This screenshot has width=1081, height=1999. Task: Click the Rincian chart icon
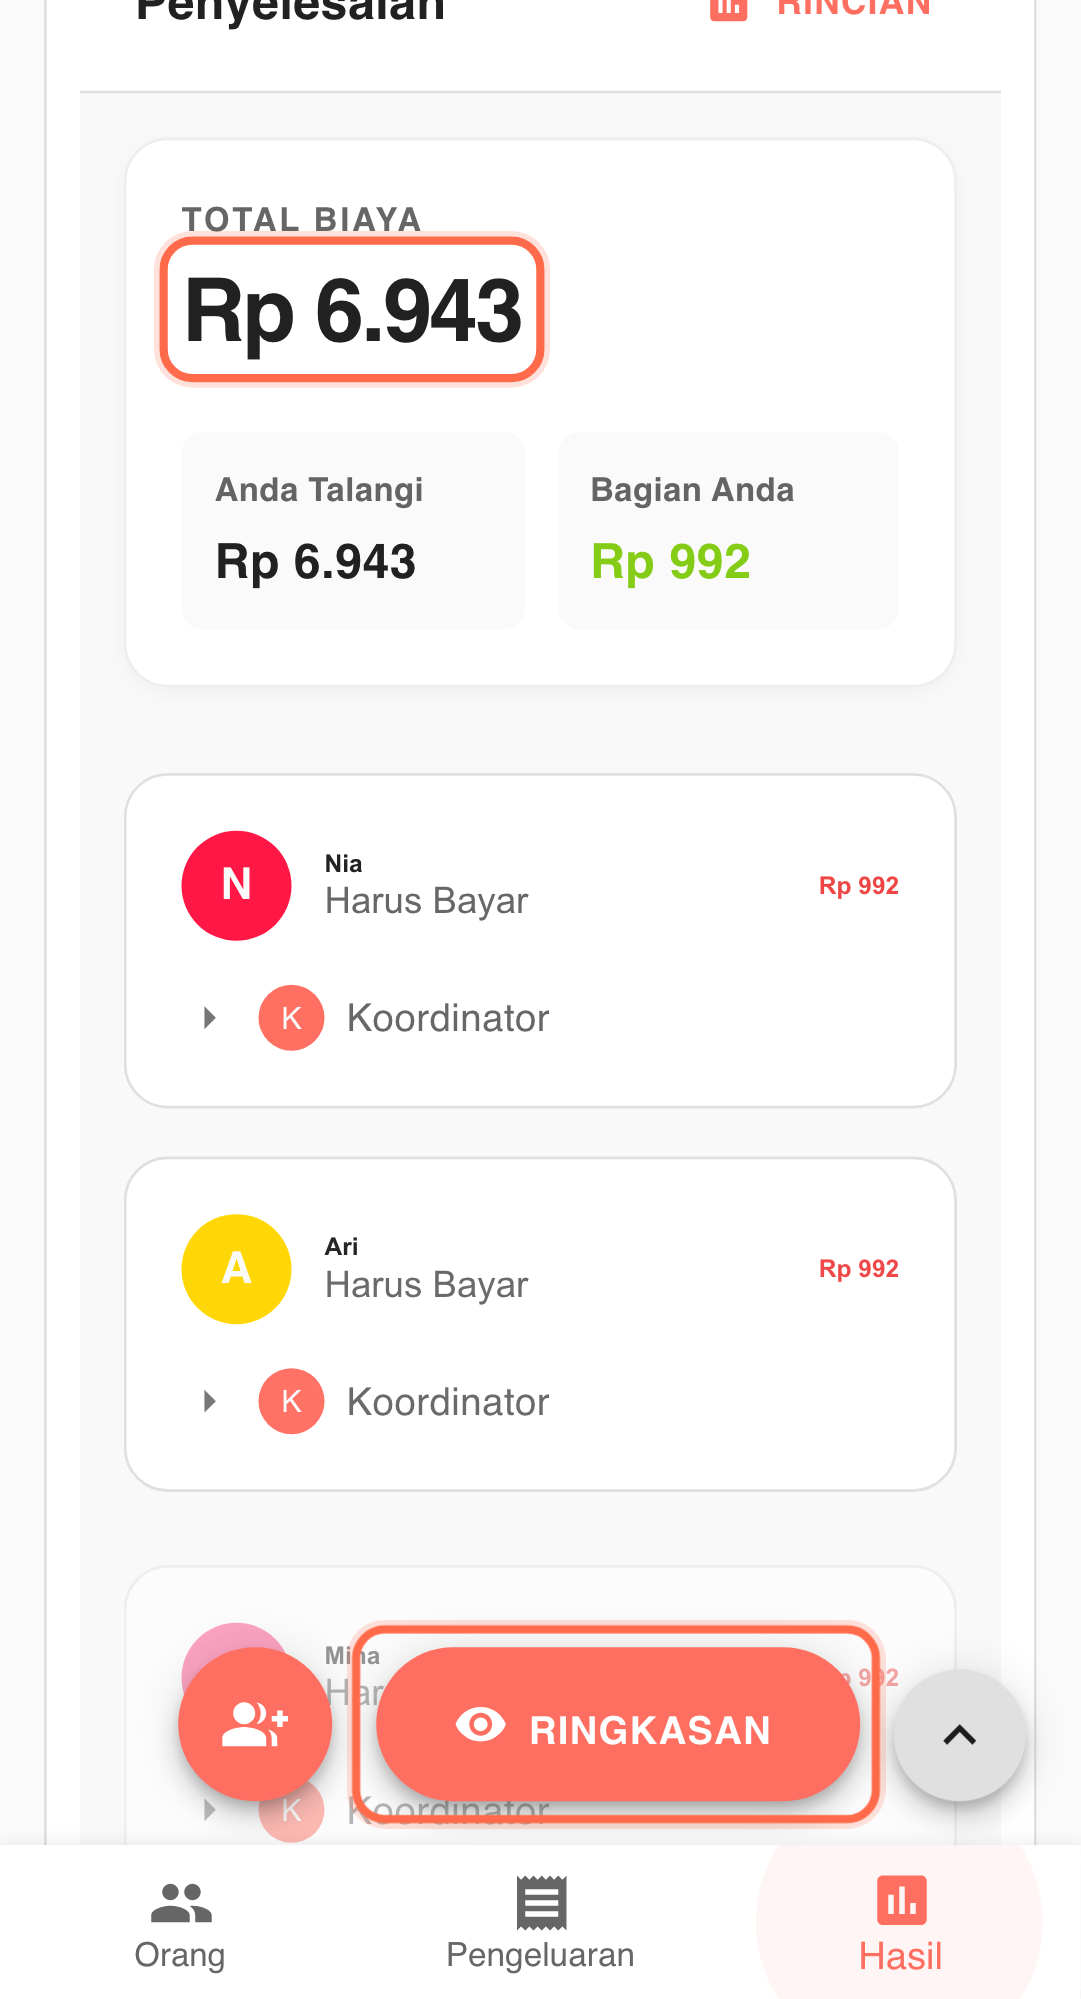tap(728, 8)
